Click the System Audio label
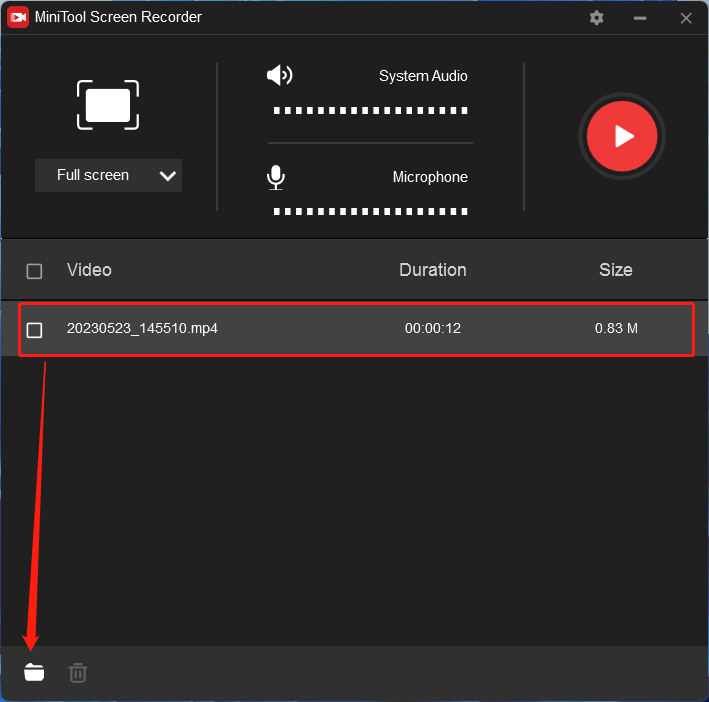Viewport: 709px width, 702px height. [423, 76]
